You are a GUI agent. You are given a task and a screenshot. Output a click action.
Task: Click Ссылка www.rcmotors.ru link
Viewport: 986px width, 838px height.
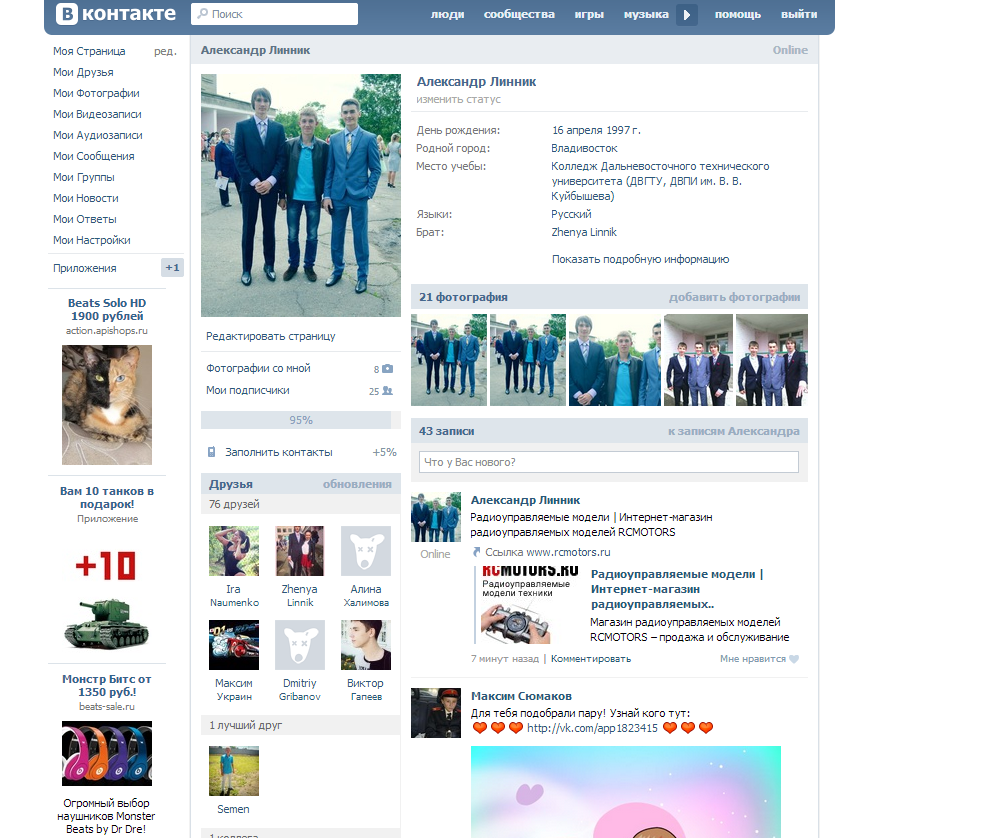point(548,552)
